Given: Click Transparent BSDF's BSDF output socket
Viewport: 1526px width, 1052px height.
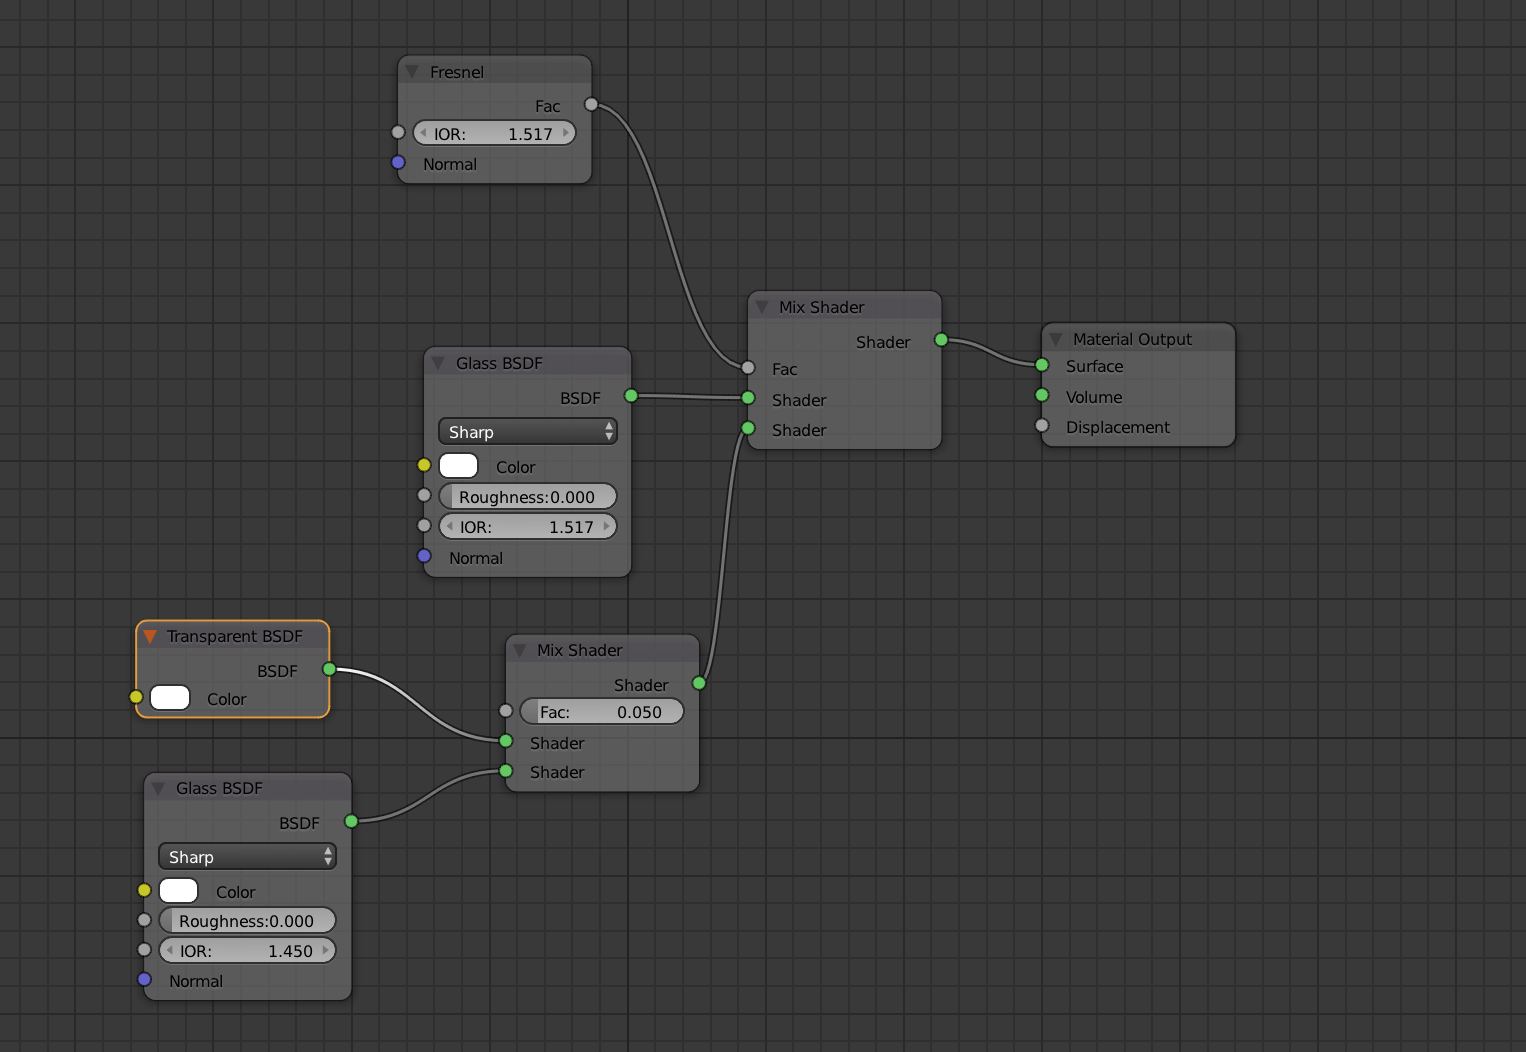Looking at the screenshot, I should 329,669.
